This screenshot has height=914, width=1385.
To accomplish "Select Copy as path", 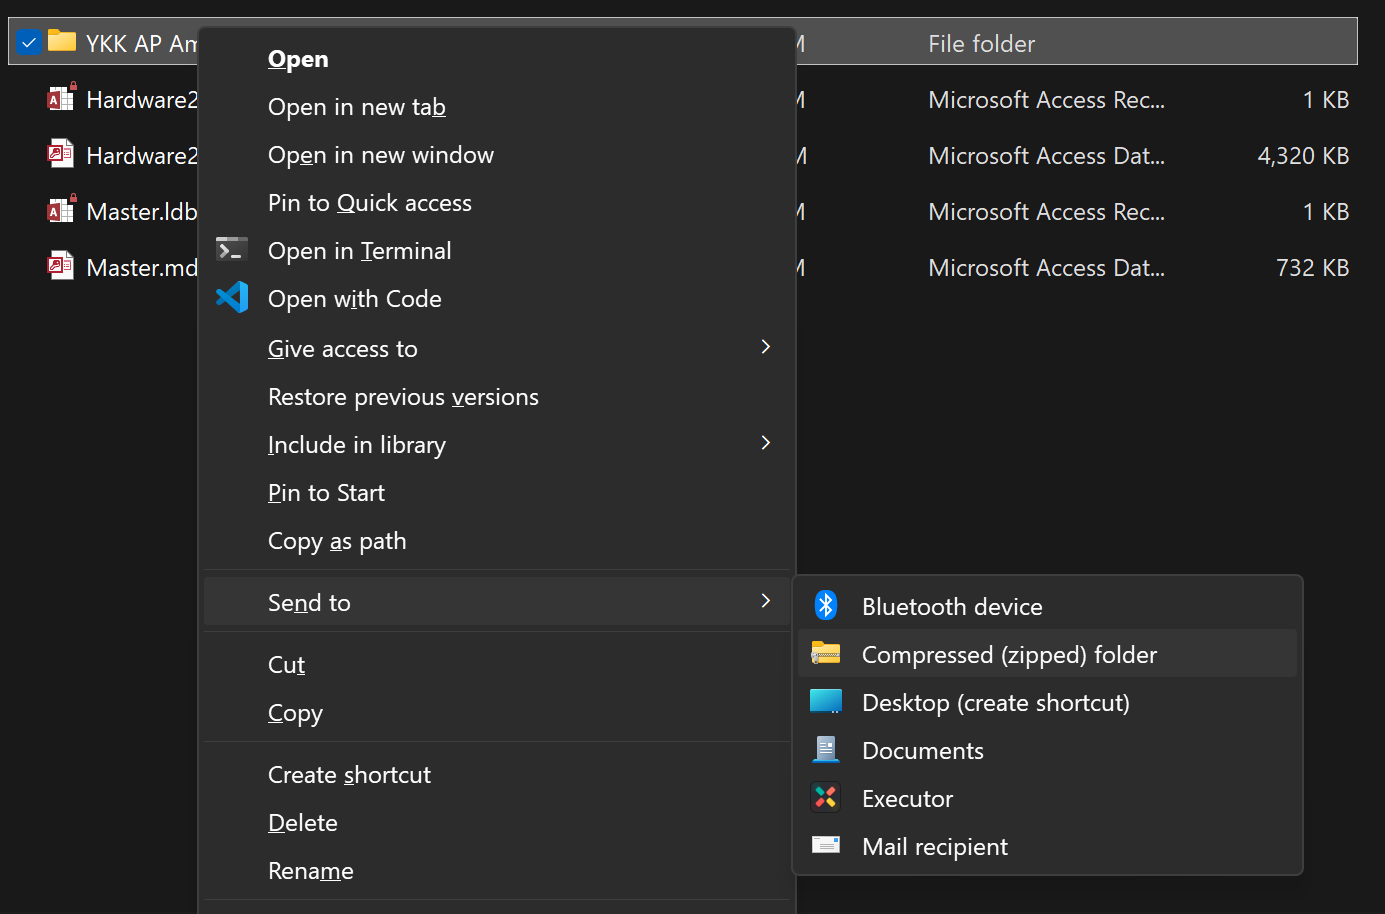I will coord(337,540).
